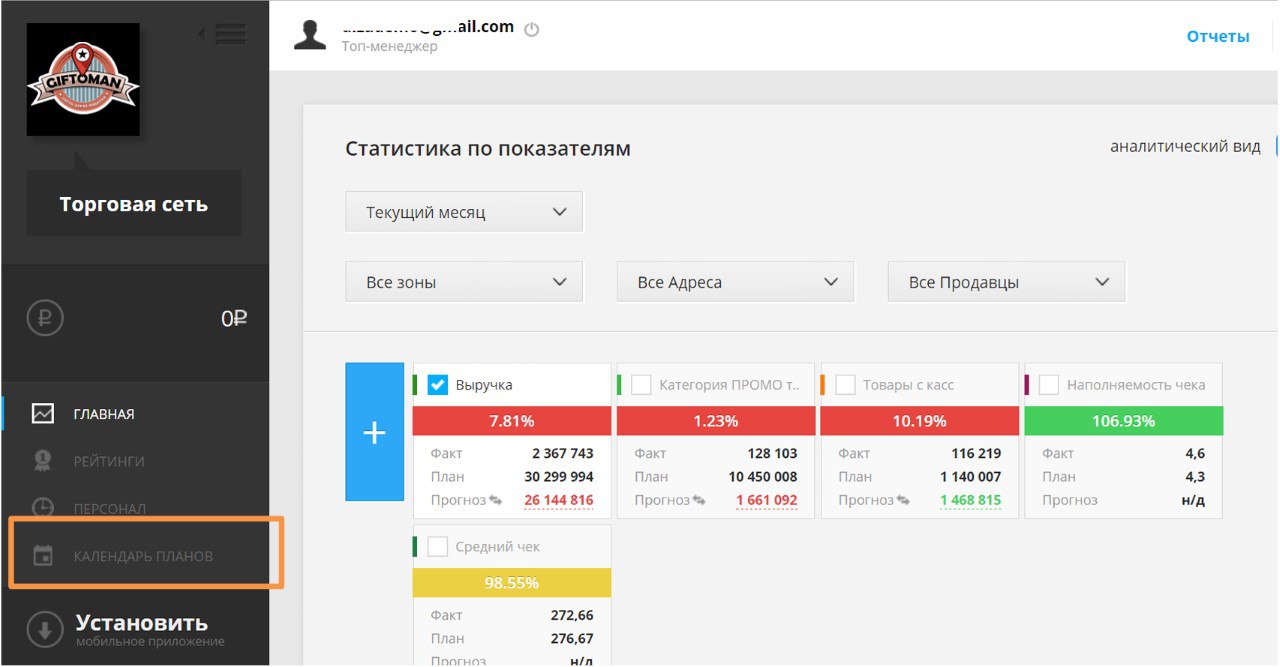Viewport: 1280px width, 667px height.
Task: Go to Главная in sidebar menu
Action: (103, 414)
